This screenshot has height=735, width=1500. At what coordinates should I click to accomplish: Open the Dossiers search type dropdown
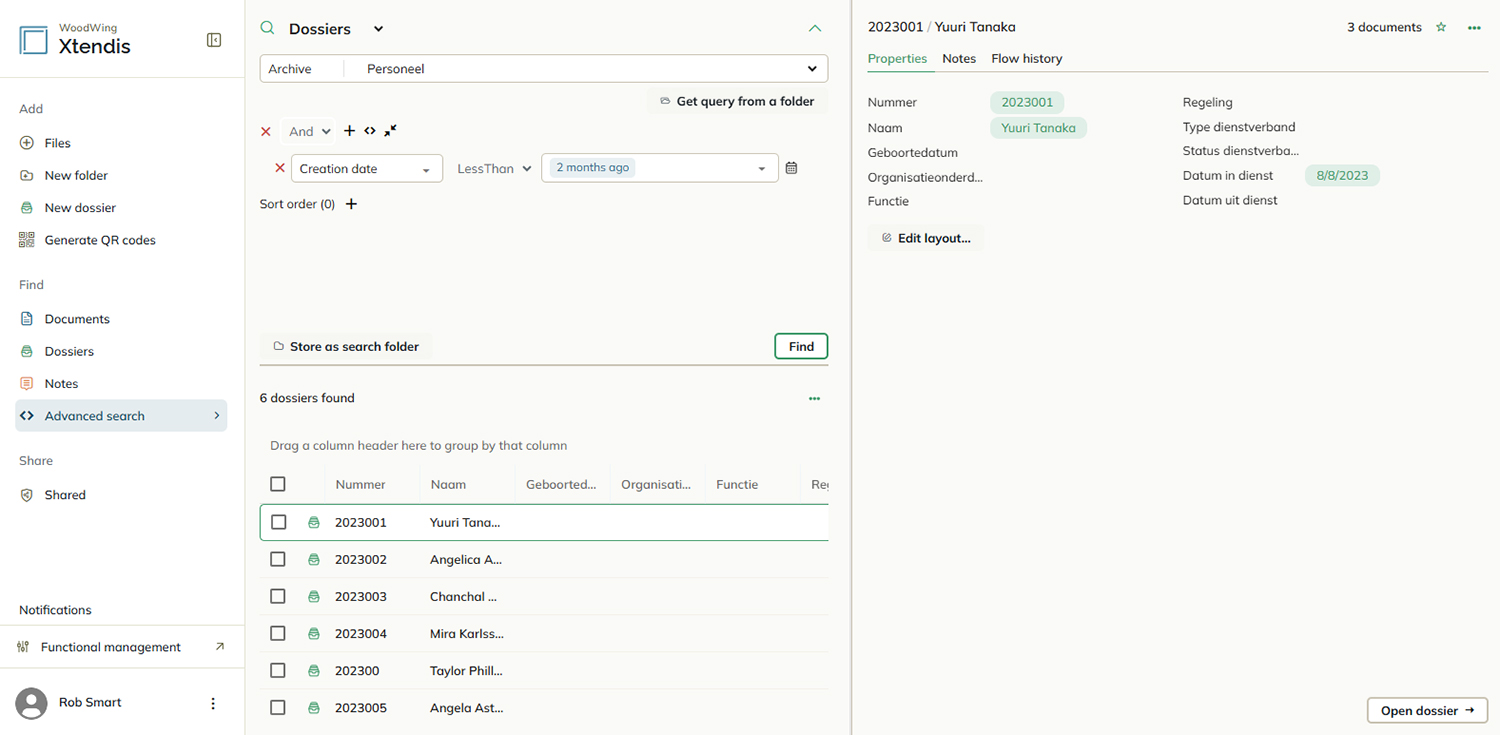(378, 29)
